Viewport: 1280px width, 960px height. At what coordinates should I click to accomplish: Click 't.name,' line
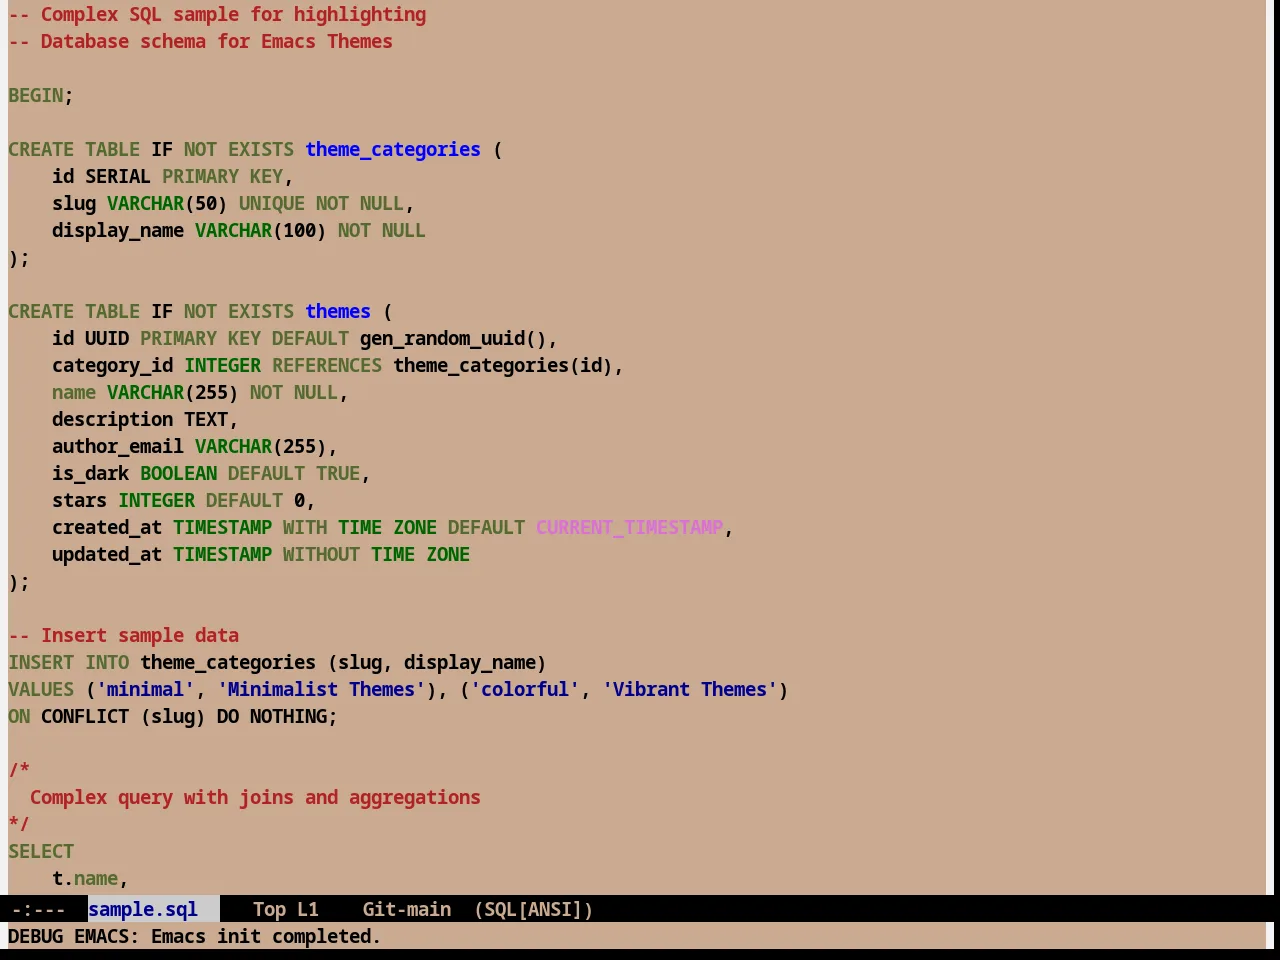[x=91, y=878]
